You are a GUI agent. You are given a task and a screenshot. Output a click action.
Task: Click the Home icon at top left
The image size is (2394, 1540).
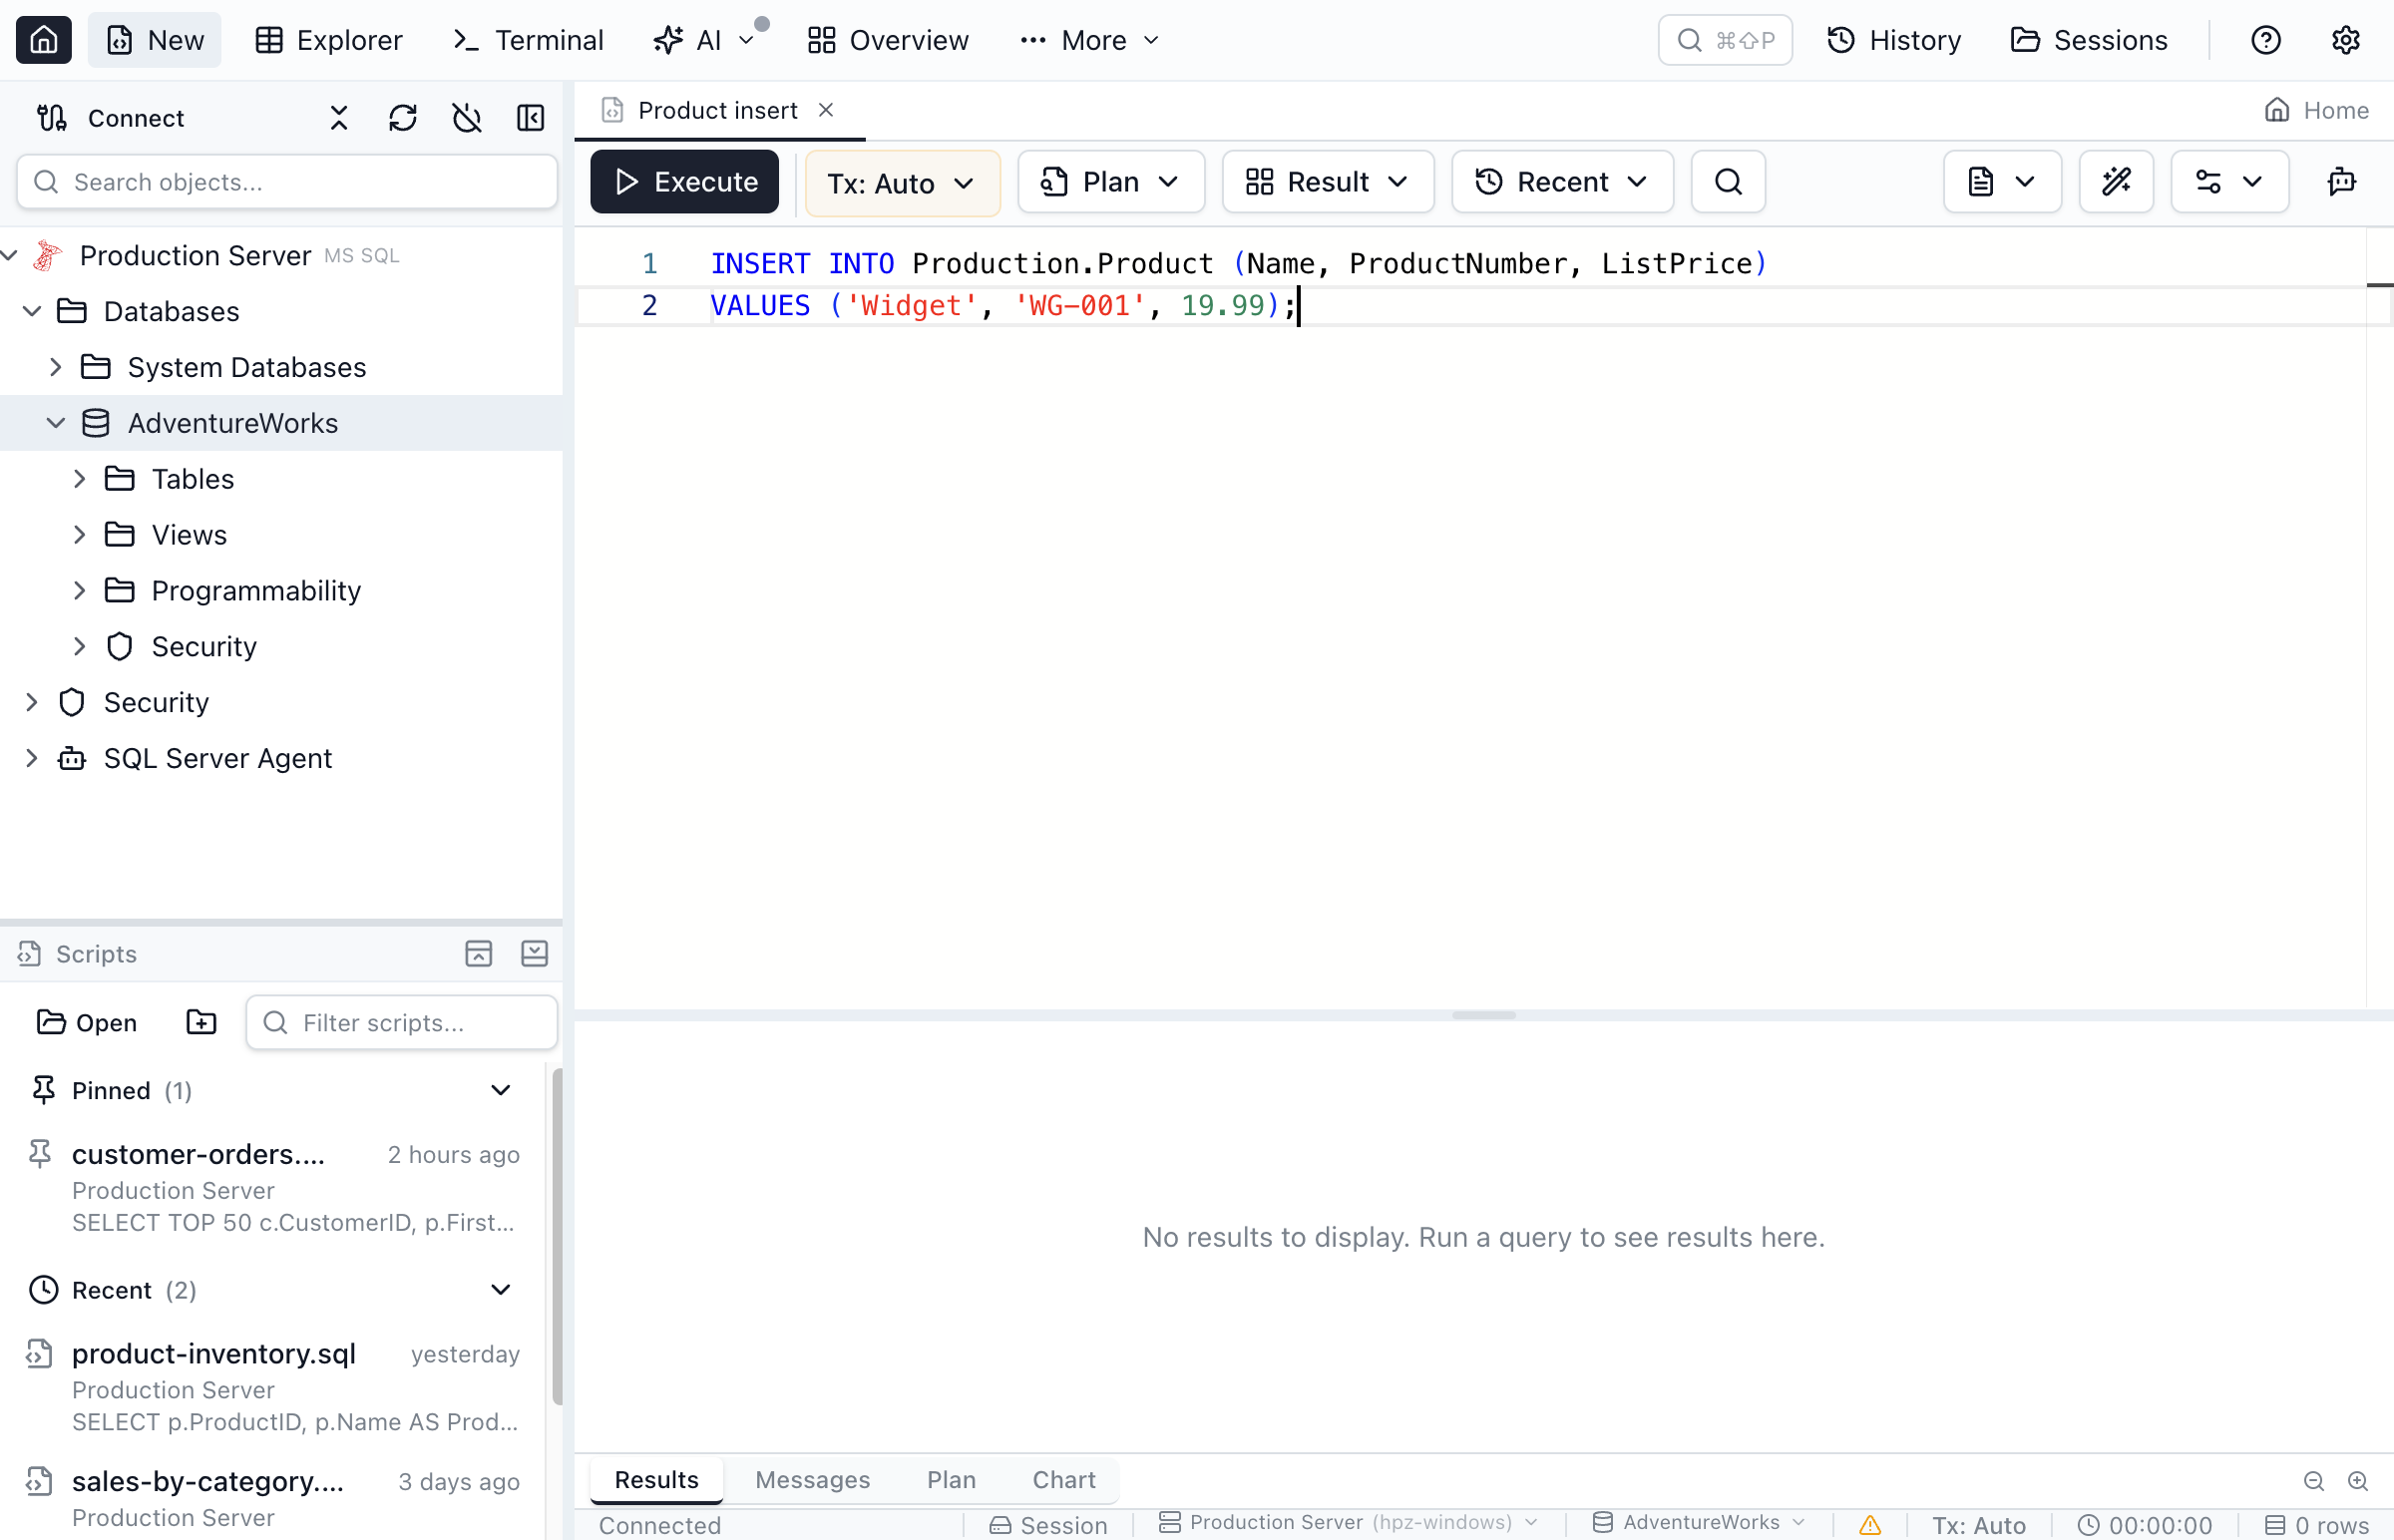click(x=43, y=40)
